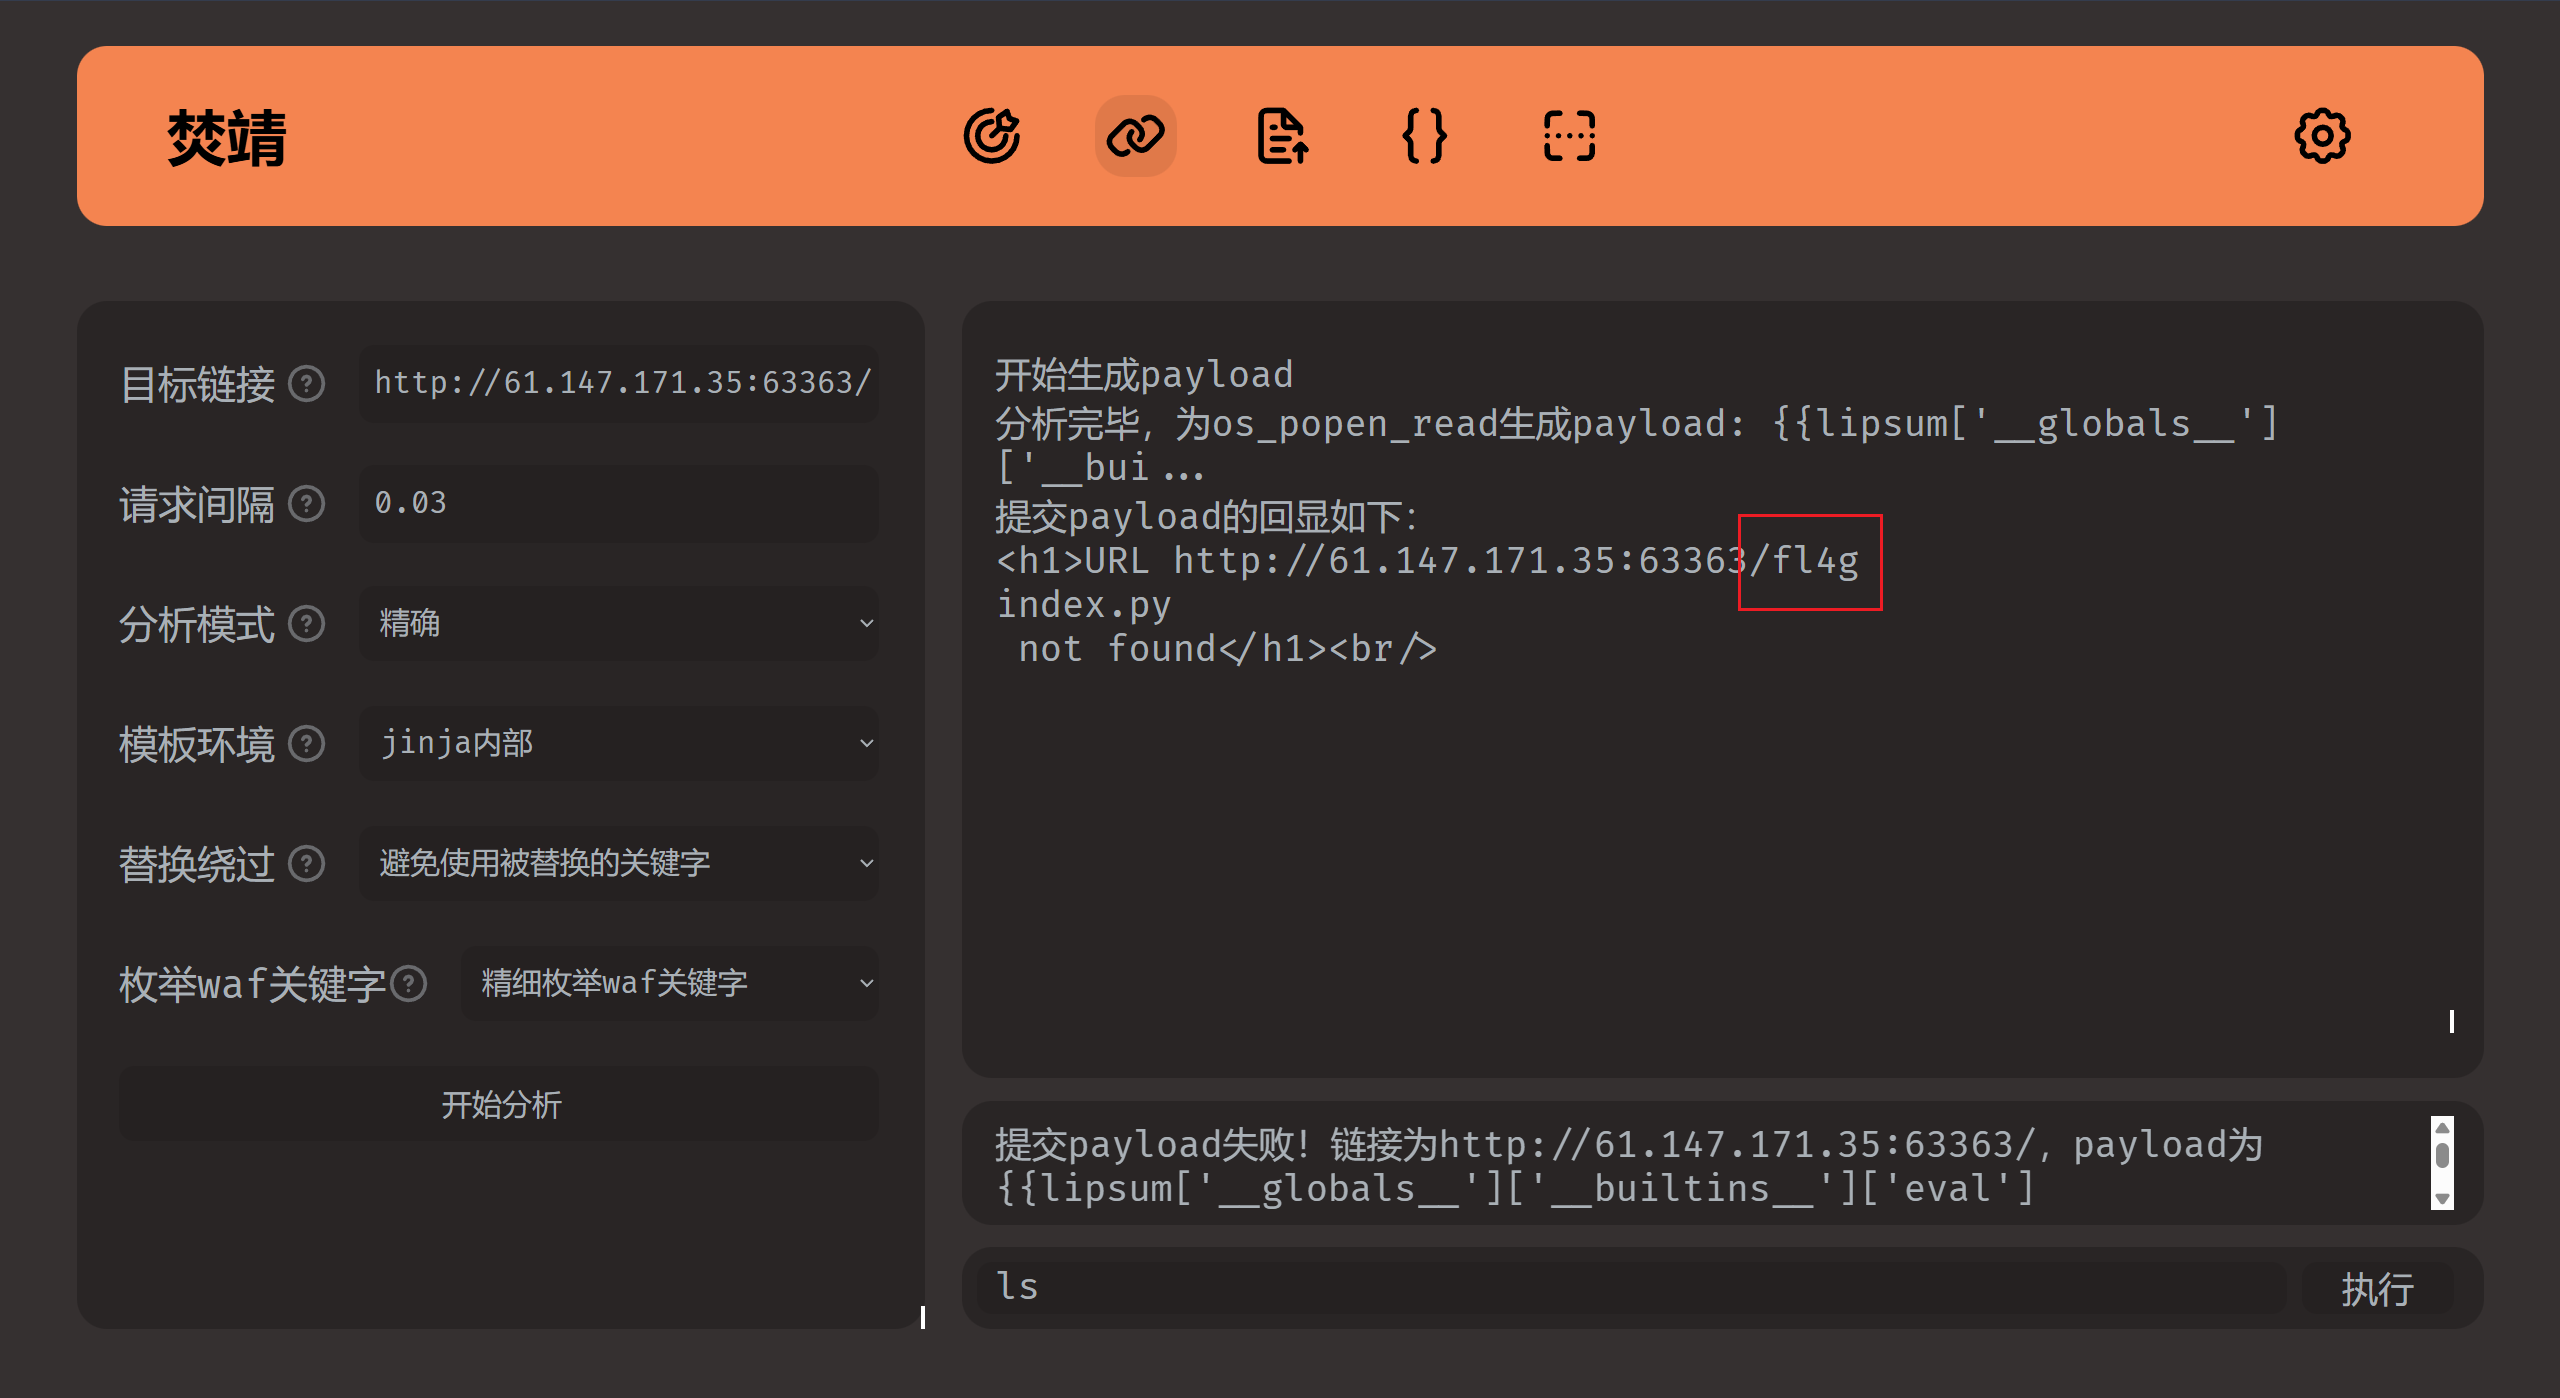Open the 枚举waf关键字 dropdown

click(x=668, y=984)
